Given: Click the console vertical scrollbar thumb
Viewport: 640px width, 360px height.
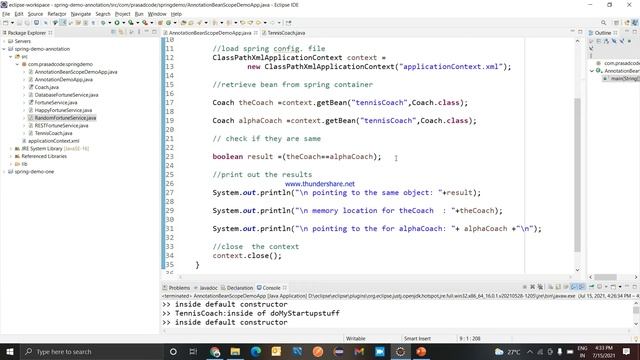Looking at the screenshot, I should 636,310.
